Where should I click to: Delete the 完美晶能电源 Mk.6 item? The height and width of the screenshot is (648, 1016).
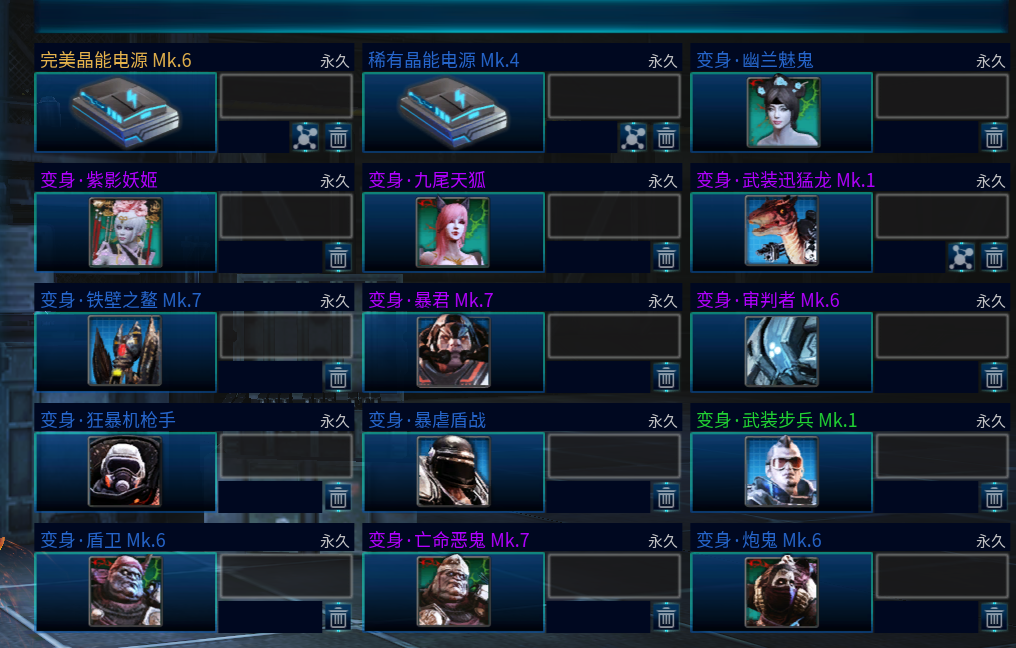pyautogui.click(x=338, y=137)
